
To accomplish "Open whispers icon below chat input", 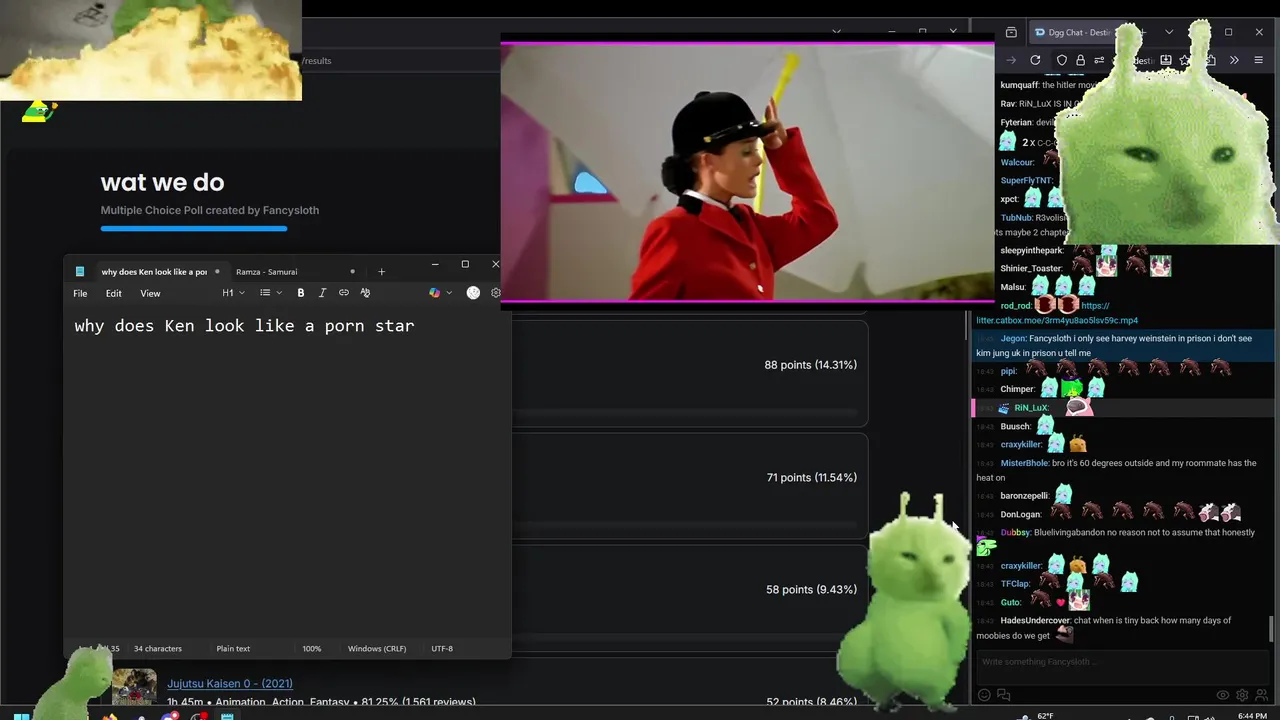I will (1003, 695).
